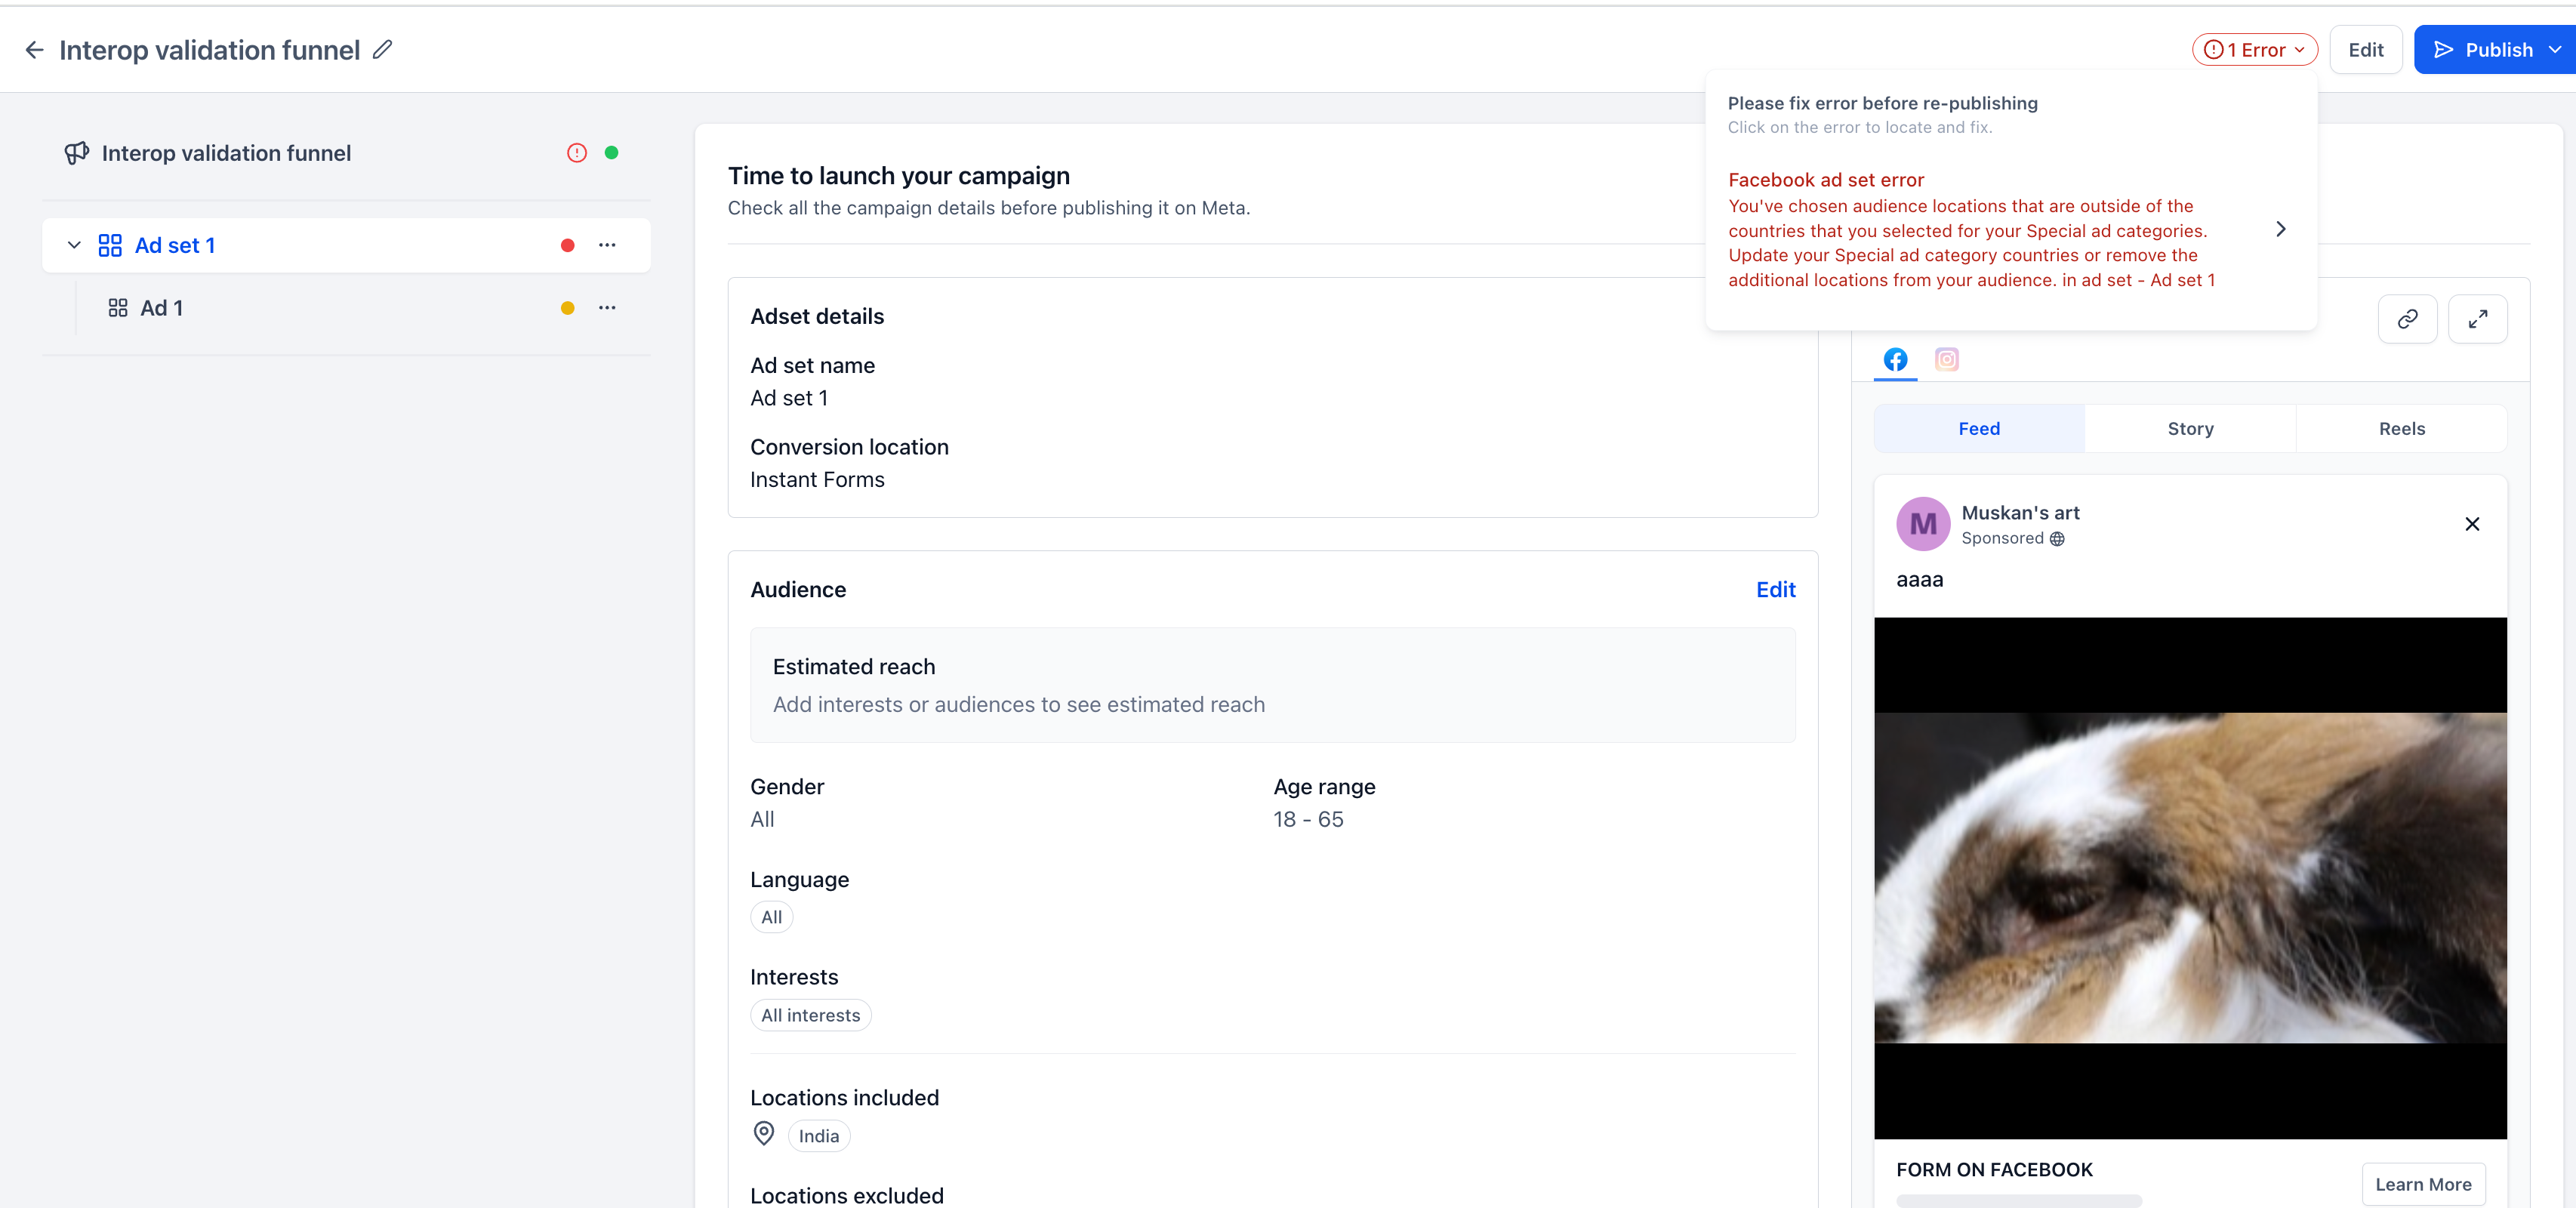Click the error chevron arrow to locate

(x=2280, y=229)
